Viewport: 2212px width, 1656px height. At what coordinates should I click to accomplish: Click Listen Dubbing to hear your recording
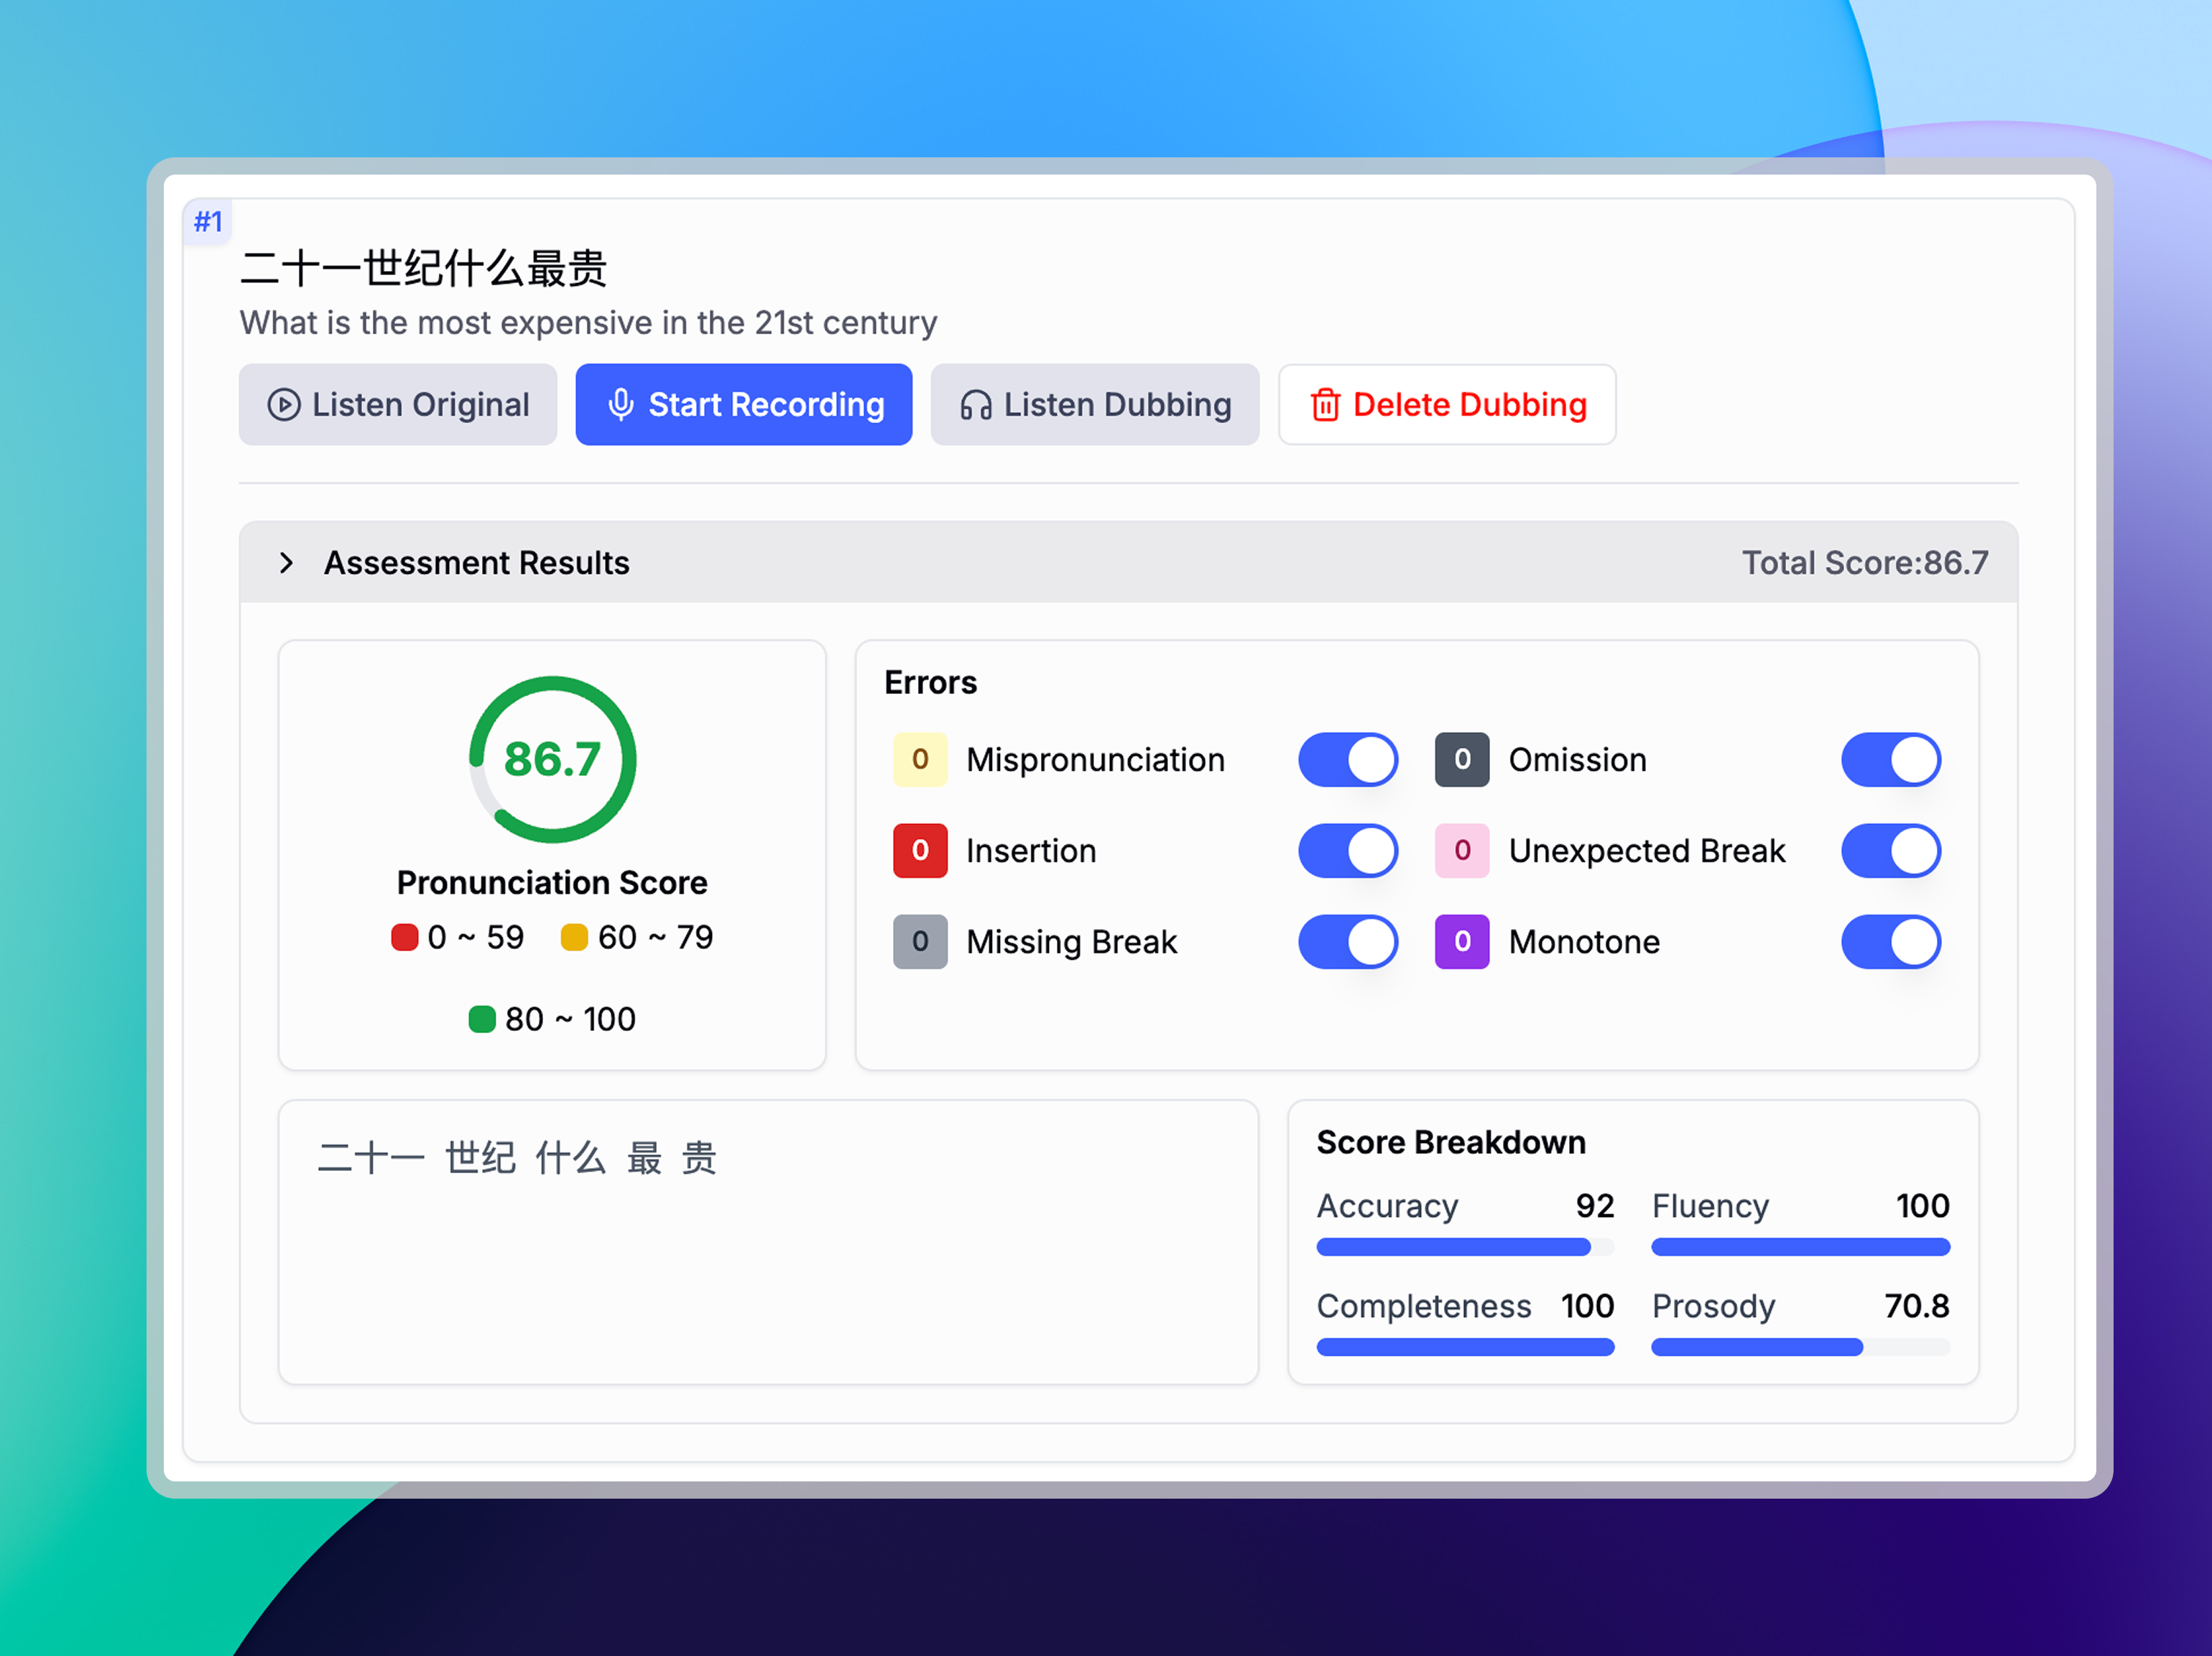(x=1095, y=404)
